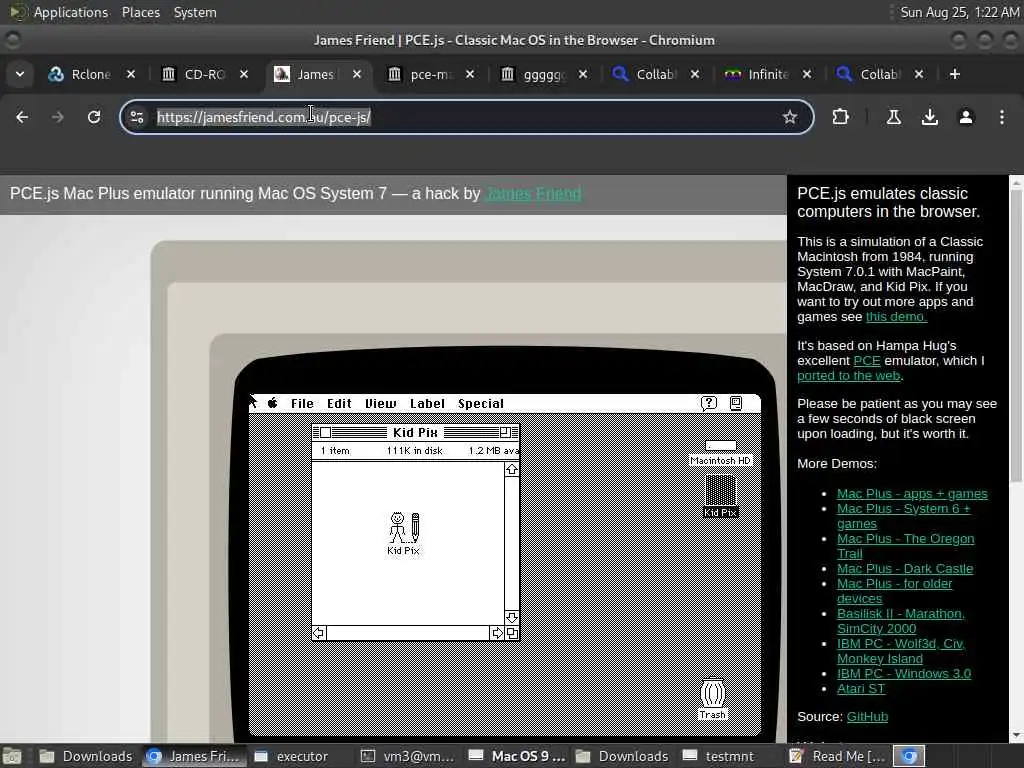This screenshot has height=768, width=1024.
Task: Open the File menu in emulated Mac
Action: point(302,404)
